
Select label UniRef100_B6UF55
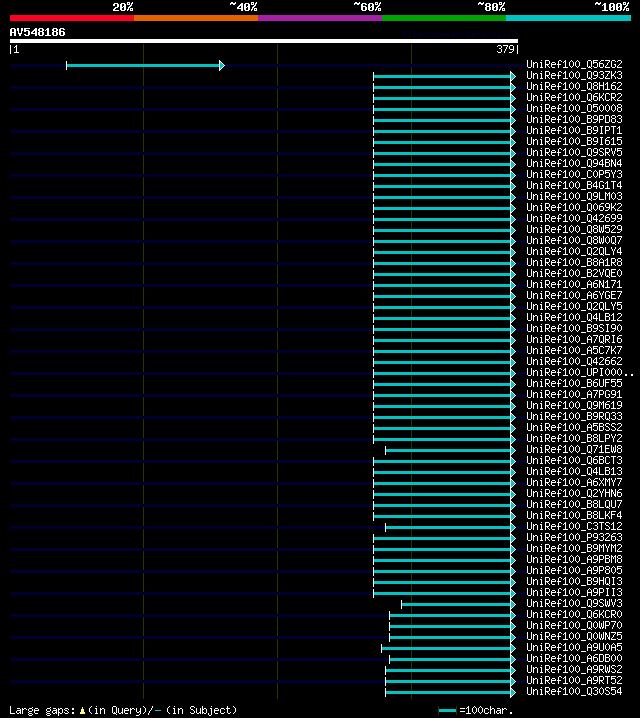pos(574,383)
